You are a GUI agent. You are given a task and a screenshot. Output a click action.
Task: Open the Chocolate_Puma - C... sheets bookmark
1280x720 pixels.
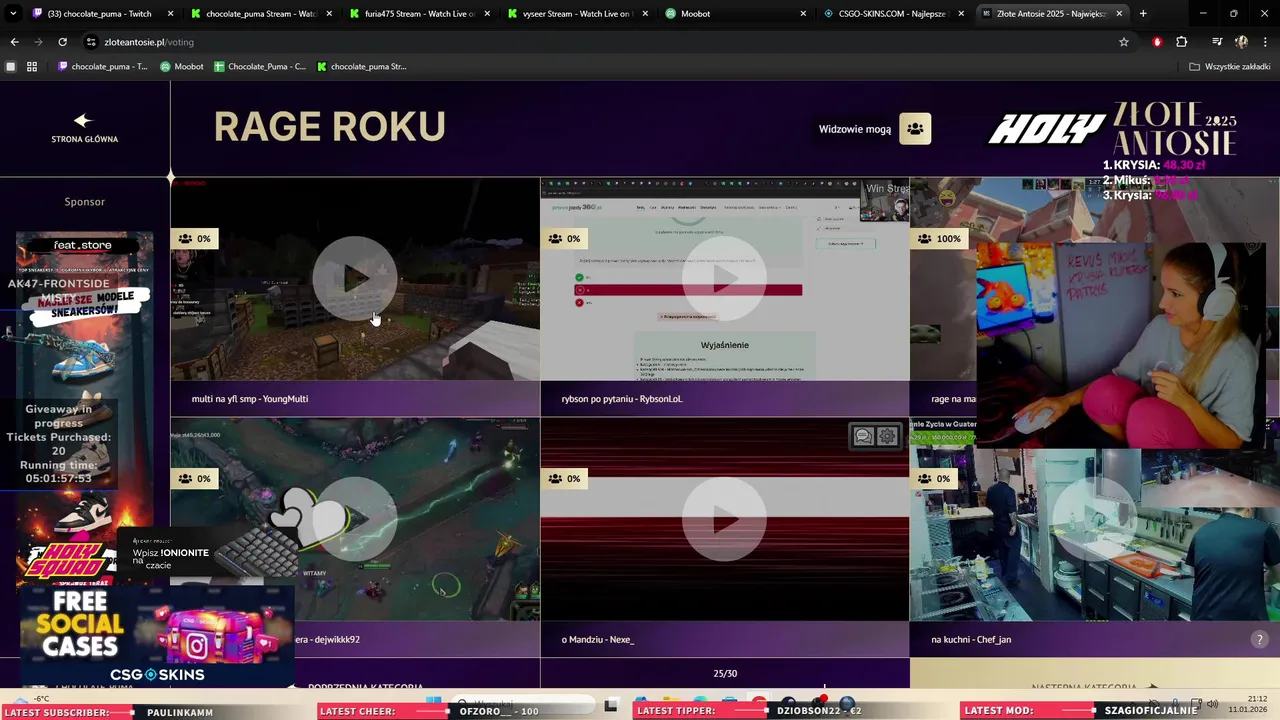coord(260,66)
